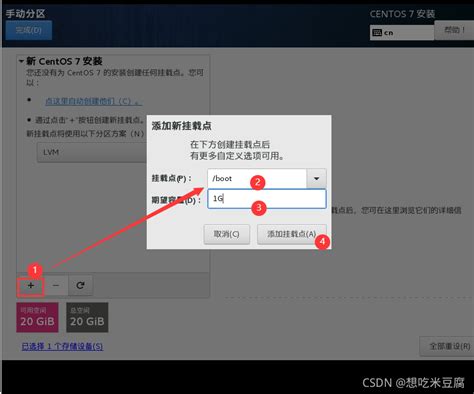Click the 挂载点(P) label
Viewport: 474px width, 394px height.
[x=172, y=179]
